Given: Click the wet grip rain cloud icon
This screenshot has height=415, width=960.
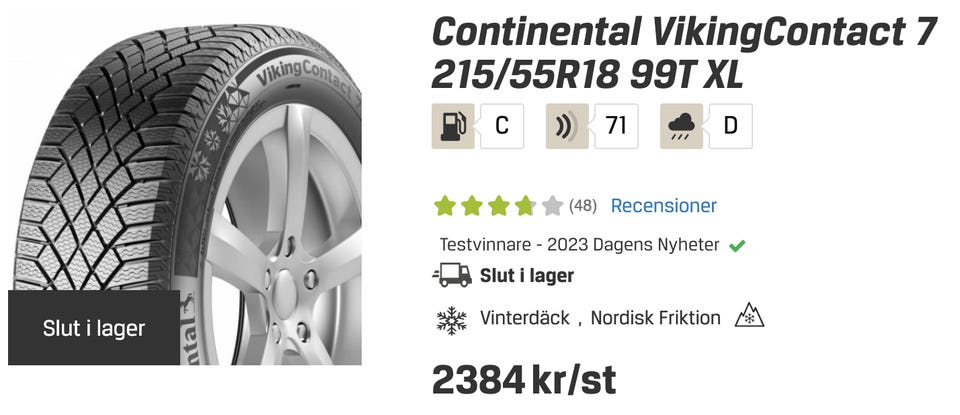Looking at the screenshot, I should 681,126.
